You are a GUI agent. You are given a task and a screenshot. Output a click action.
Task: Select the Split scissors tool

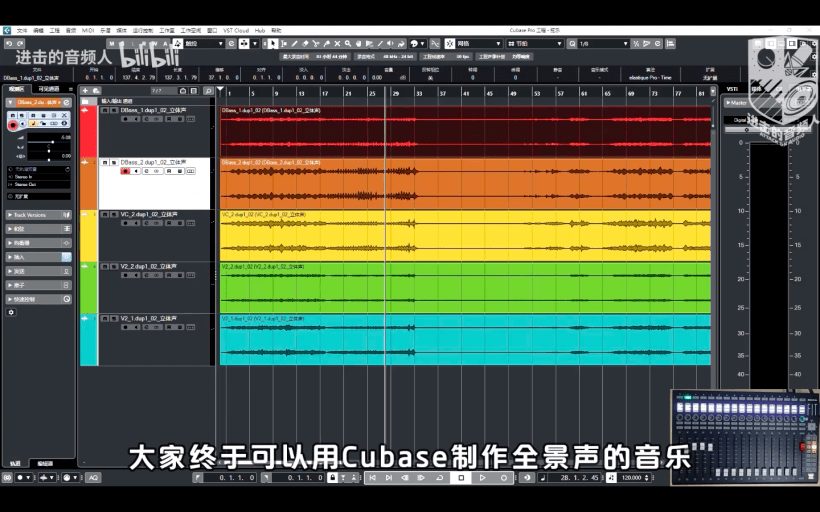[x=316, y=44]
